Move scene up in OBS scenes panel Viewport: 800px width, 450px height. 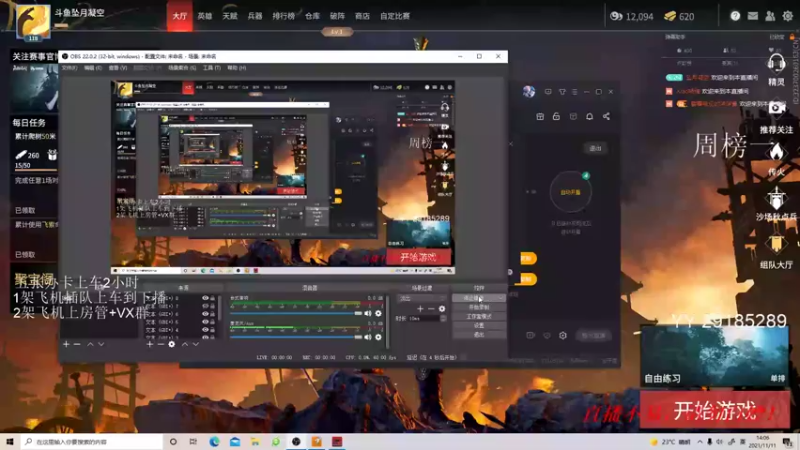(90, 344)
